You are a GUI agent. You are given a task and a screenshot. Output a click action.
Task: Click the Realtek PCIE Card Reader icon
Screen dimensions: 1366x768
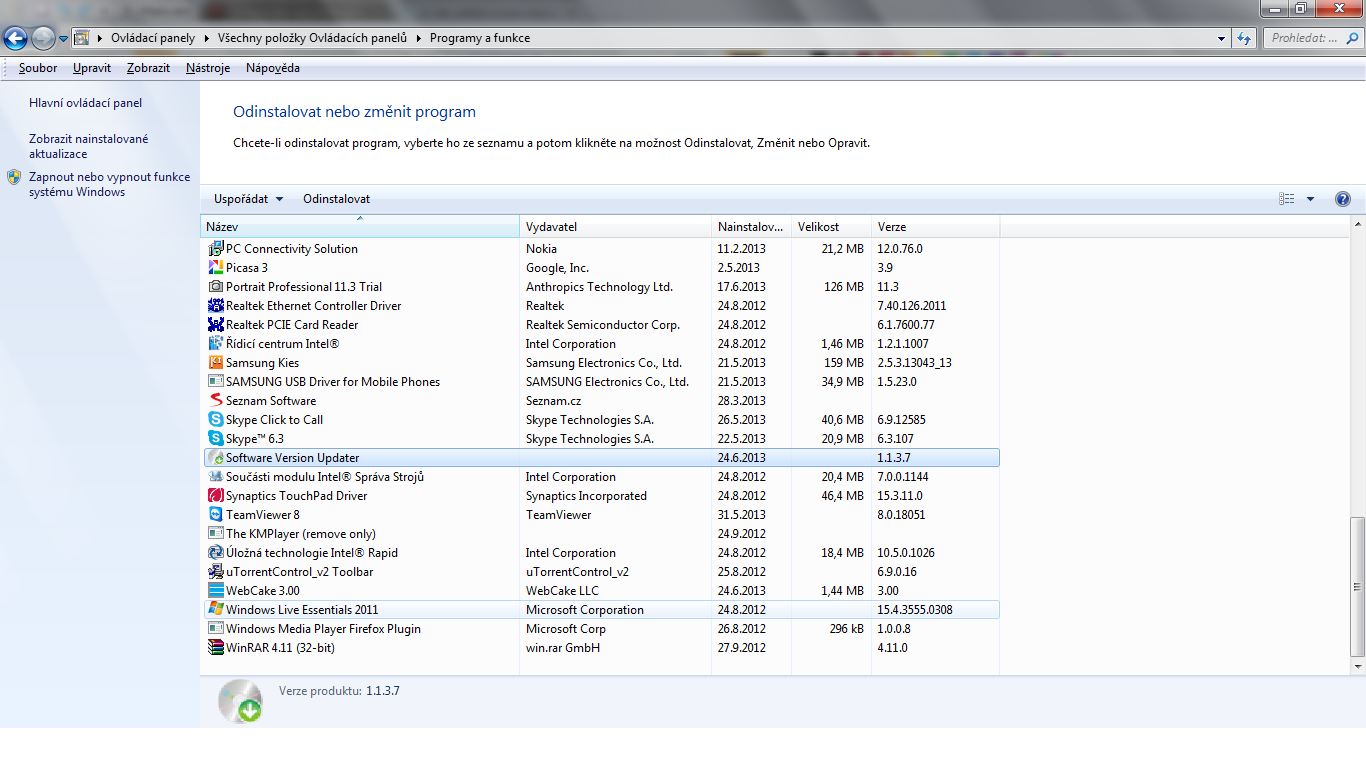[215, 325]
